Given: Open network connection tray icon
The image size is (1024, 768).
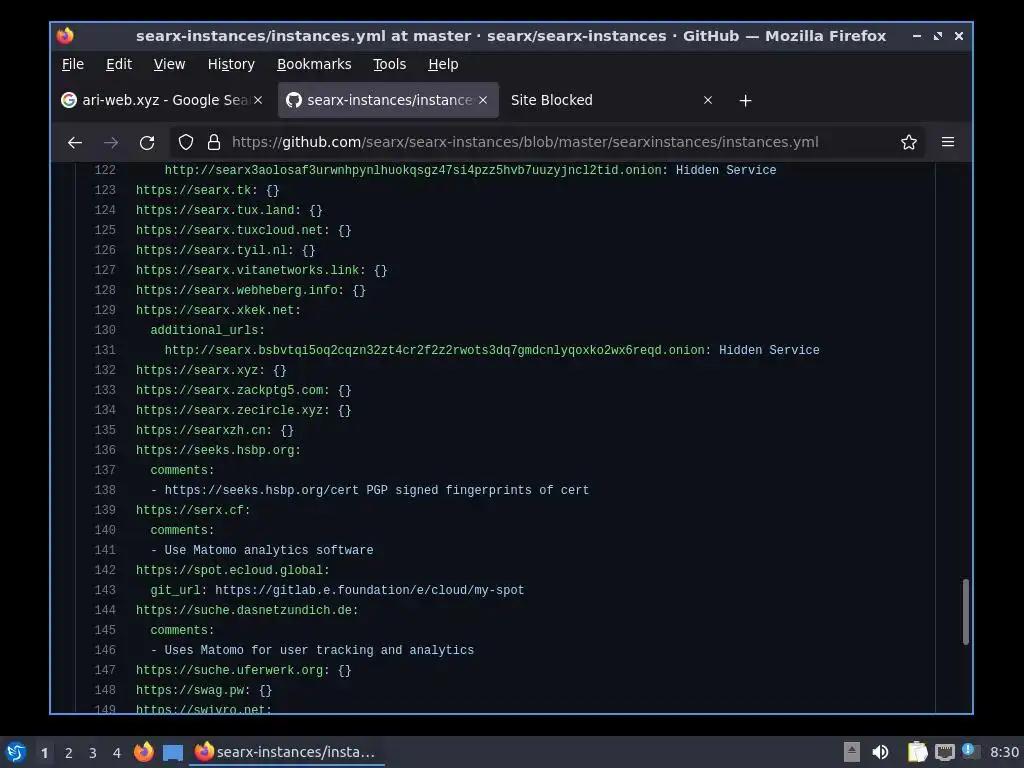Looking at the screenshot, I should (x=944, y=752).
